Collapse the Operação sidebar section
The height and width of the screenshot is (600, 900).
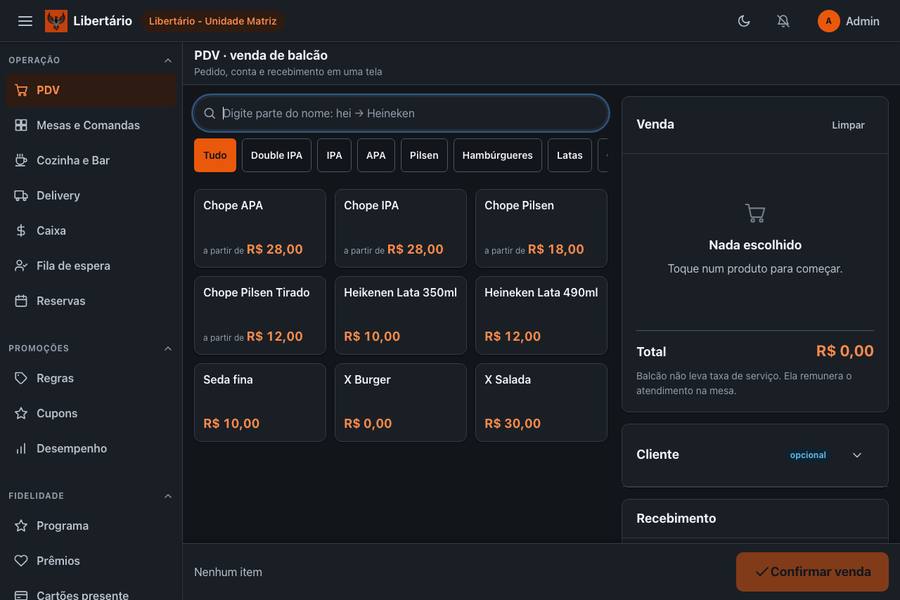pyautogui.click(x=168, y=60)
